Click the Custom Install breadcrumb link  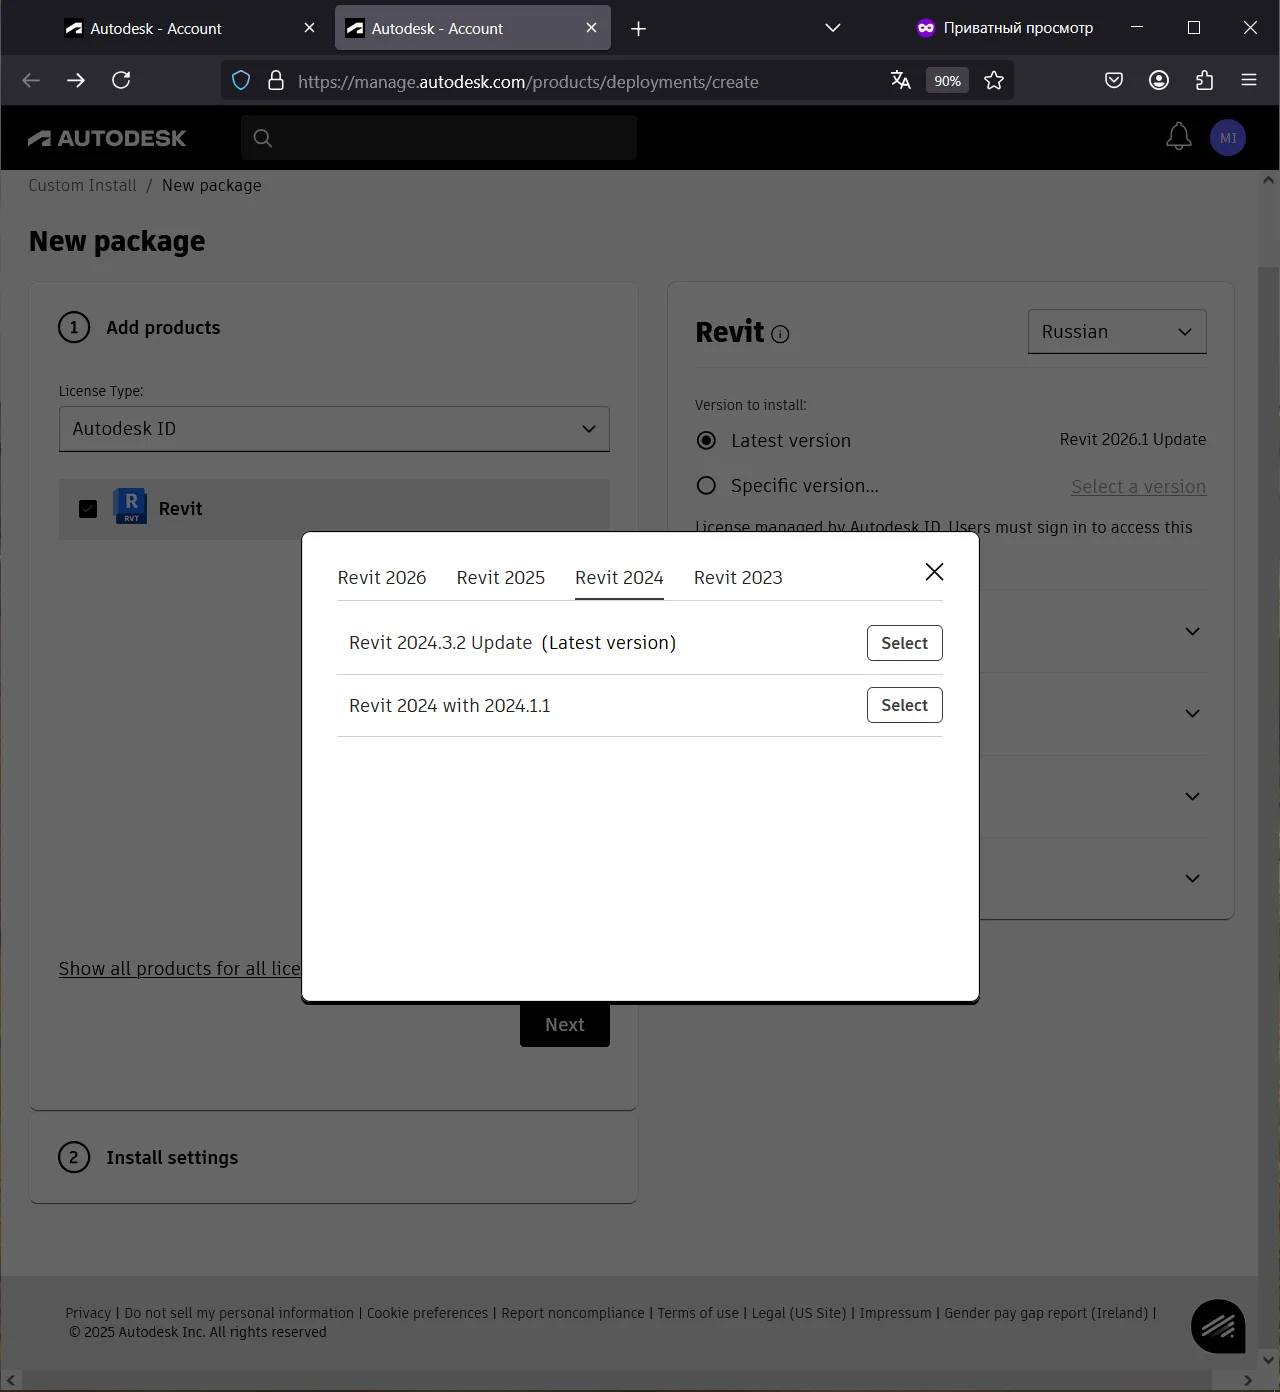click(x=82, y=186)
